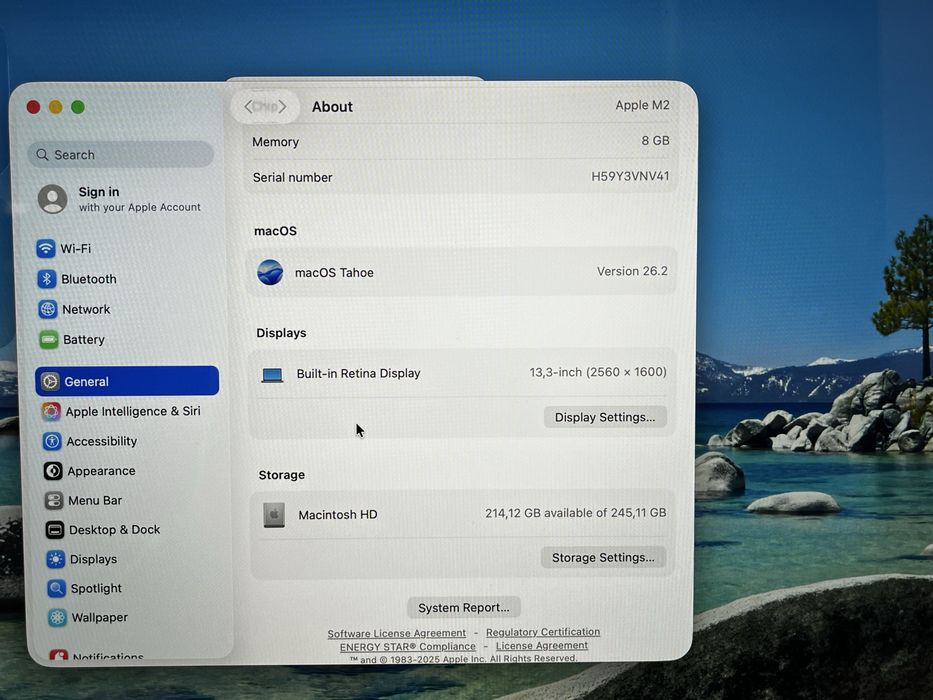Screen dimensions: 933x700
Task: Click the 13,3-inch (2560 × 1600) value
Action: [x=598, y=372]
